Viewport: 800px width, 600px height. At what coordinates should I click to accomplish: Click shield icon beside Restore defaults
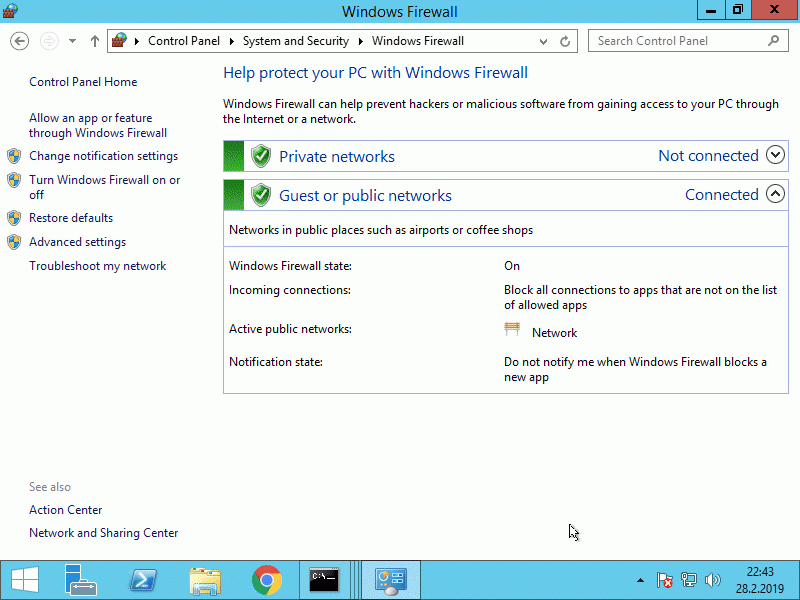point(14,218)
